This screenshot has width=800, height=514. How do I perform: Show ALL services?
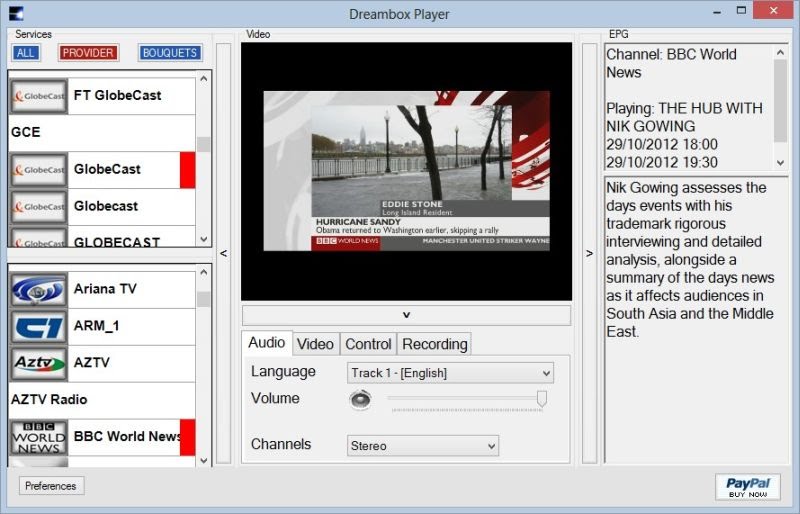(x=26, y=53)
